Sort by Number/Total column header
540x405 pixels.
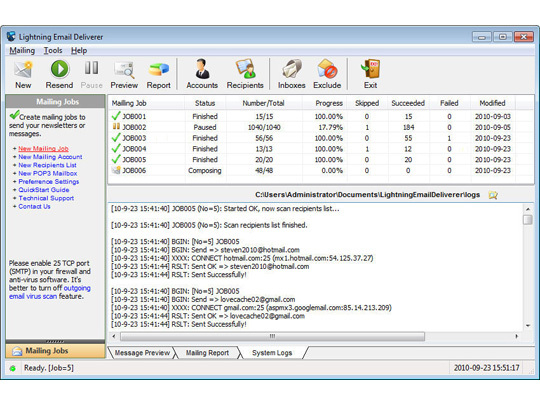coord(264,103)
